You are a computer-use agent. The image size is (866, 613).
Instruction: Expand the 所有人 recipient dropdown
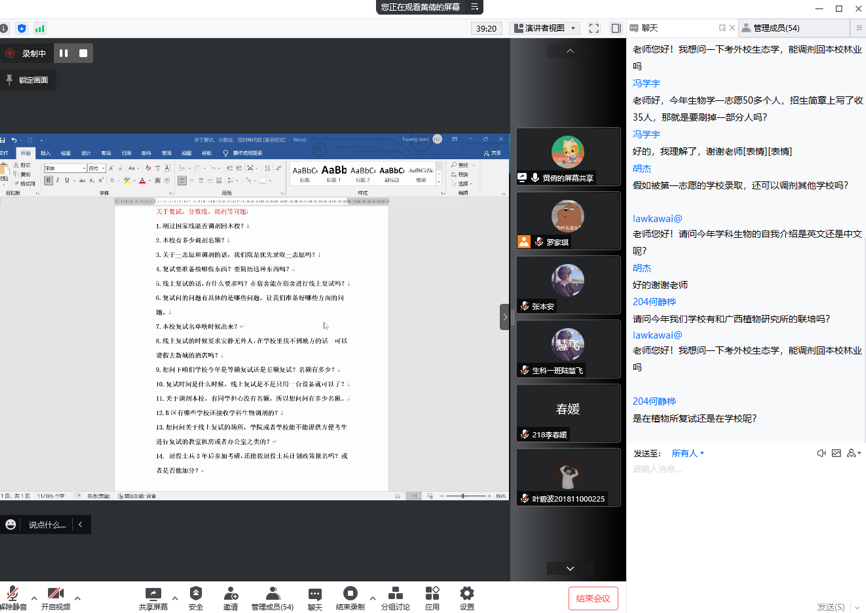click(688, 453)
